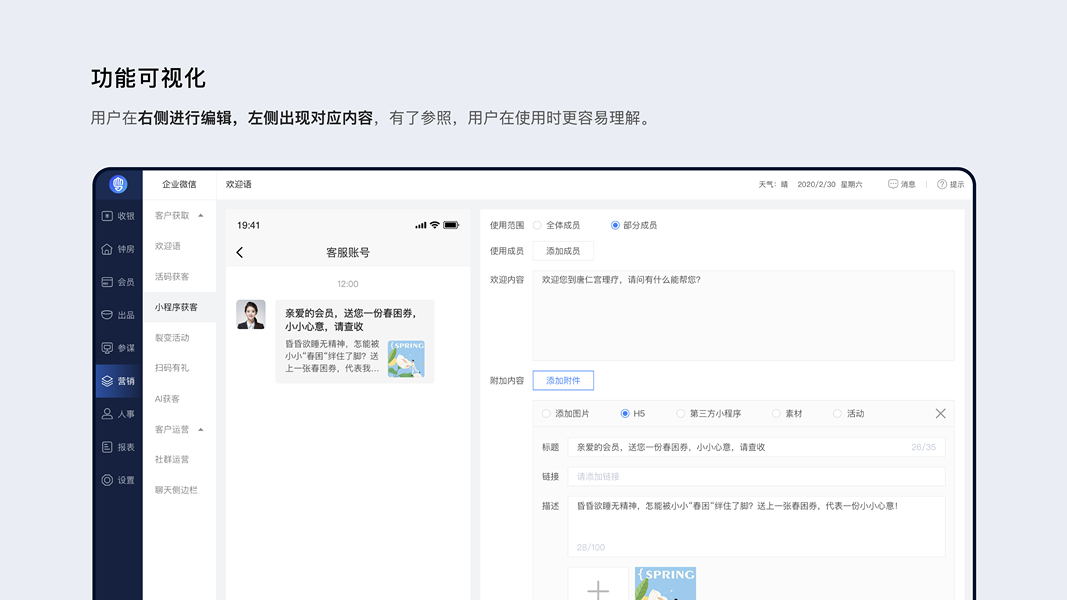Screen dimensions: 1067x600
Task: Click the 客服账号 preview title
Action: coord(348,252)
